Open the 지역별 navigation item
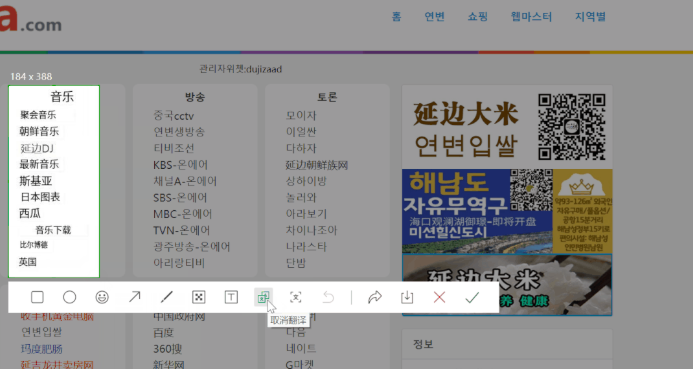Viewport: 693px width, 369px height. pos(590,17)
